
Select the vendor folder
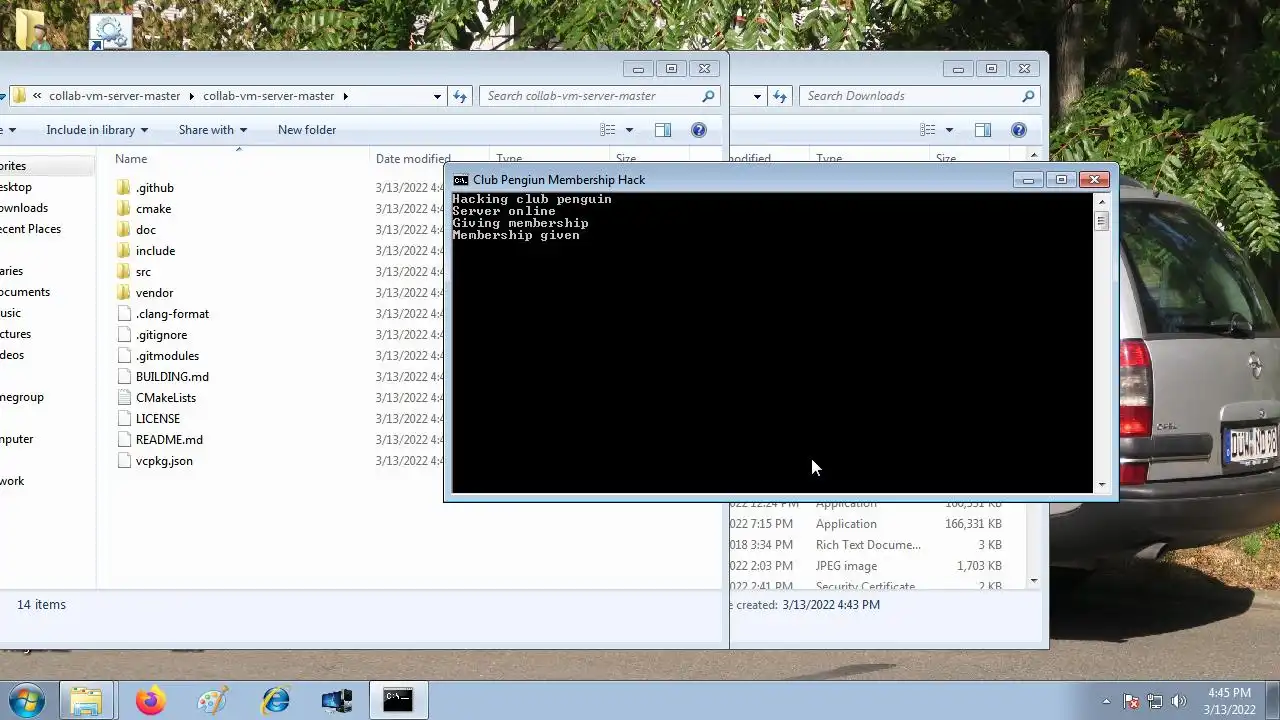pos(154,293)
